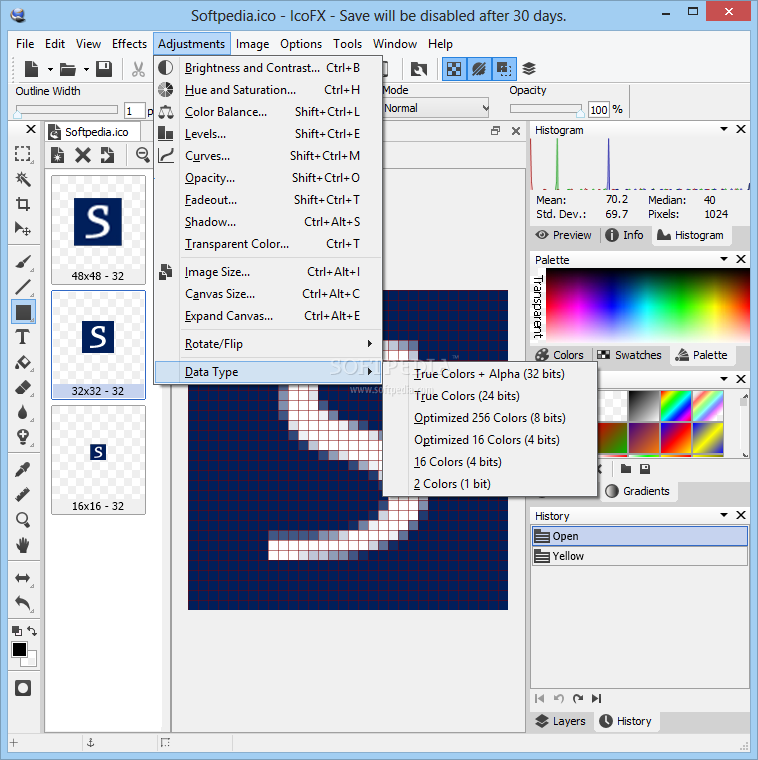Screen dimensions: 758x760
Task: Click the Softpedia.ico document tab
Action: click(x=92, y=132)
